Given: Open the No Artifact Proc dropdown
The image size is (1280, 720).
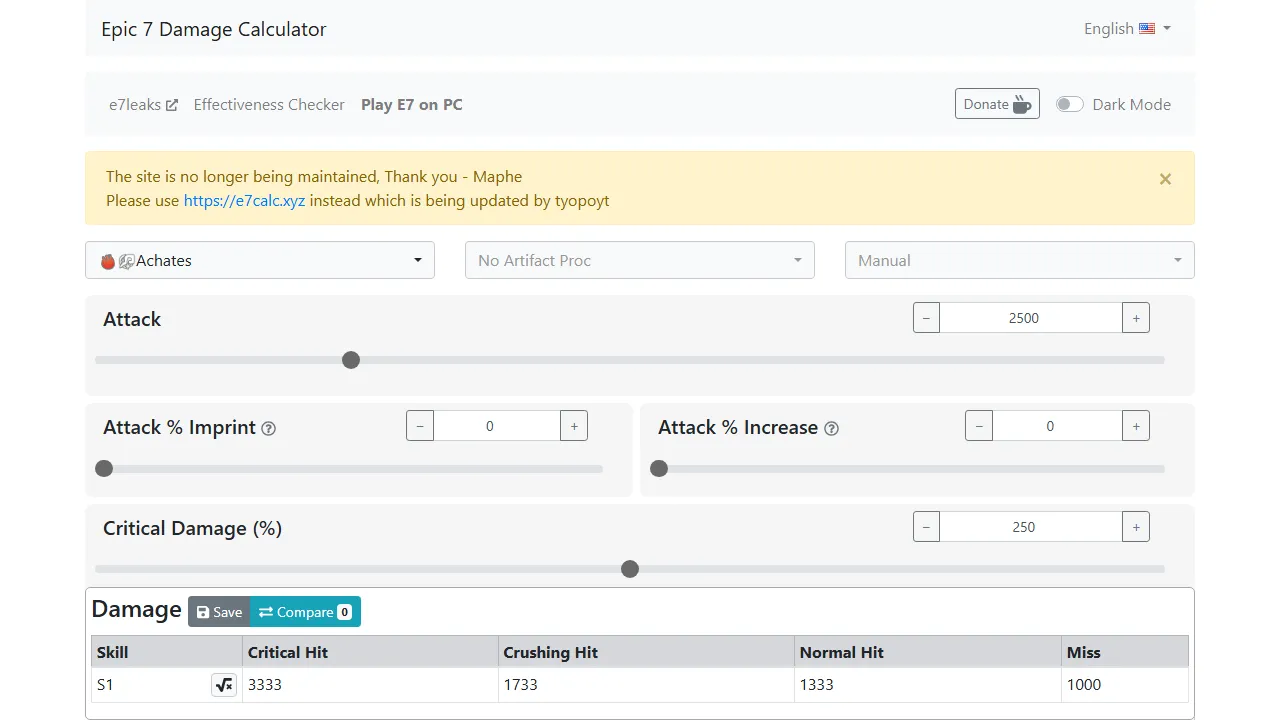Looking at the screenshot, I should click(x=639, y=260).
